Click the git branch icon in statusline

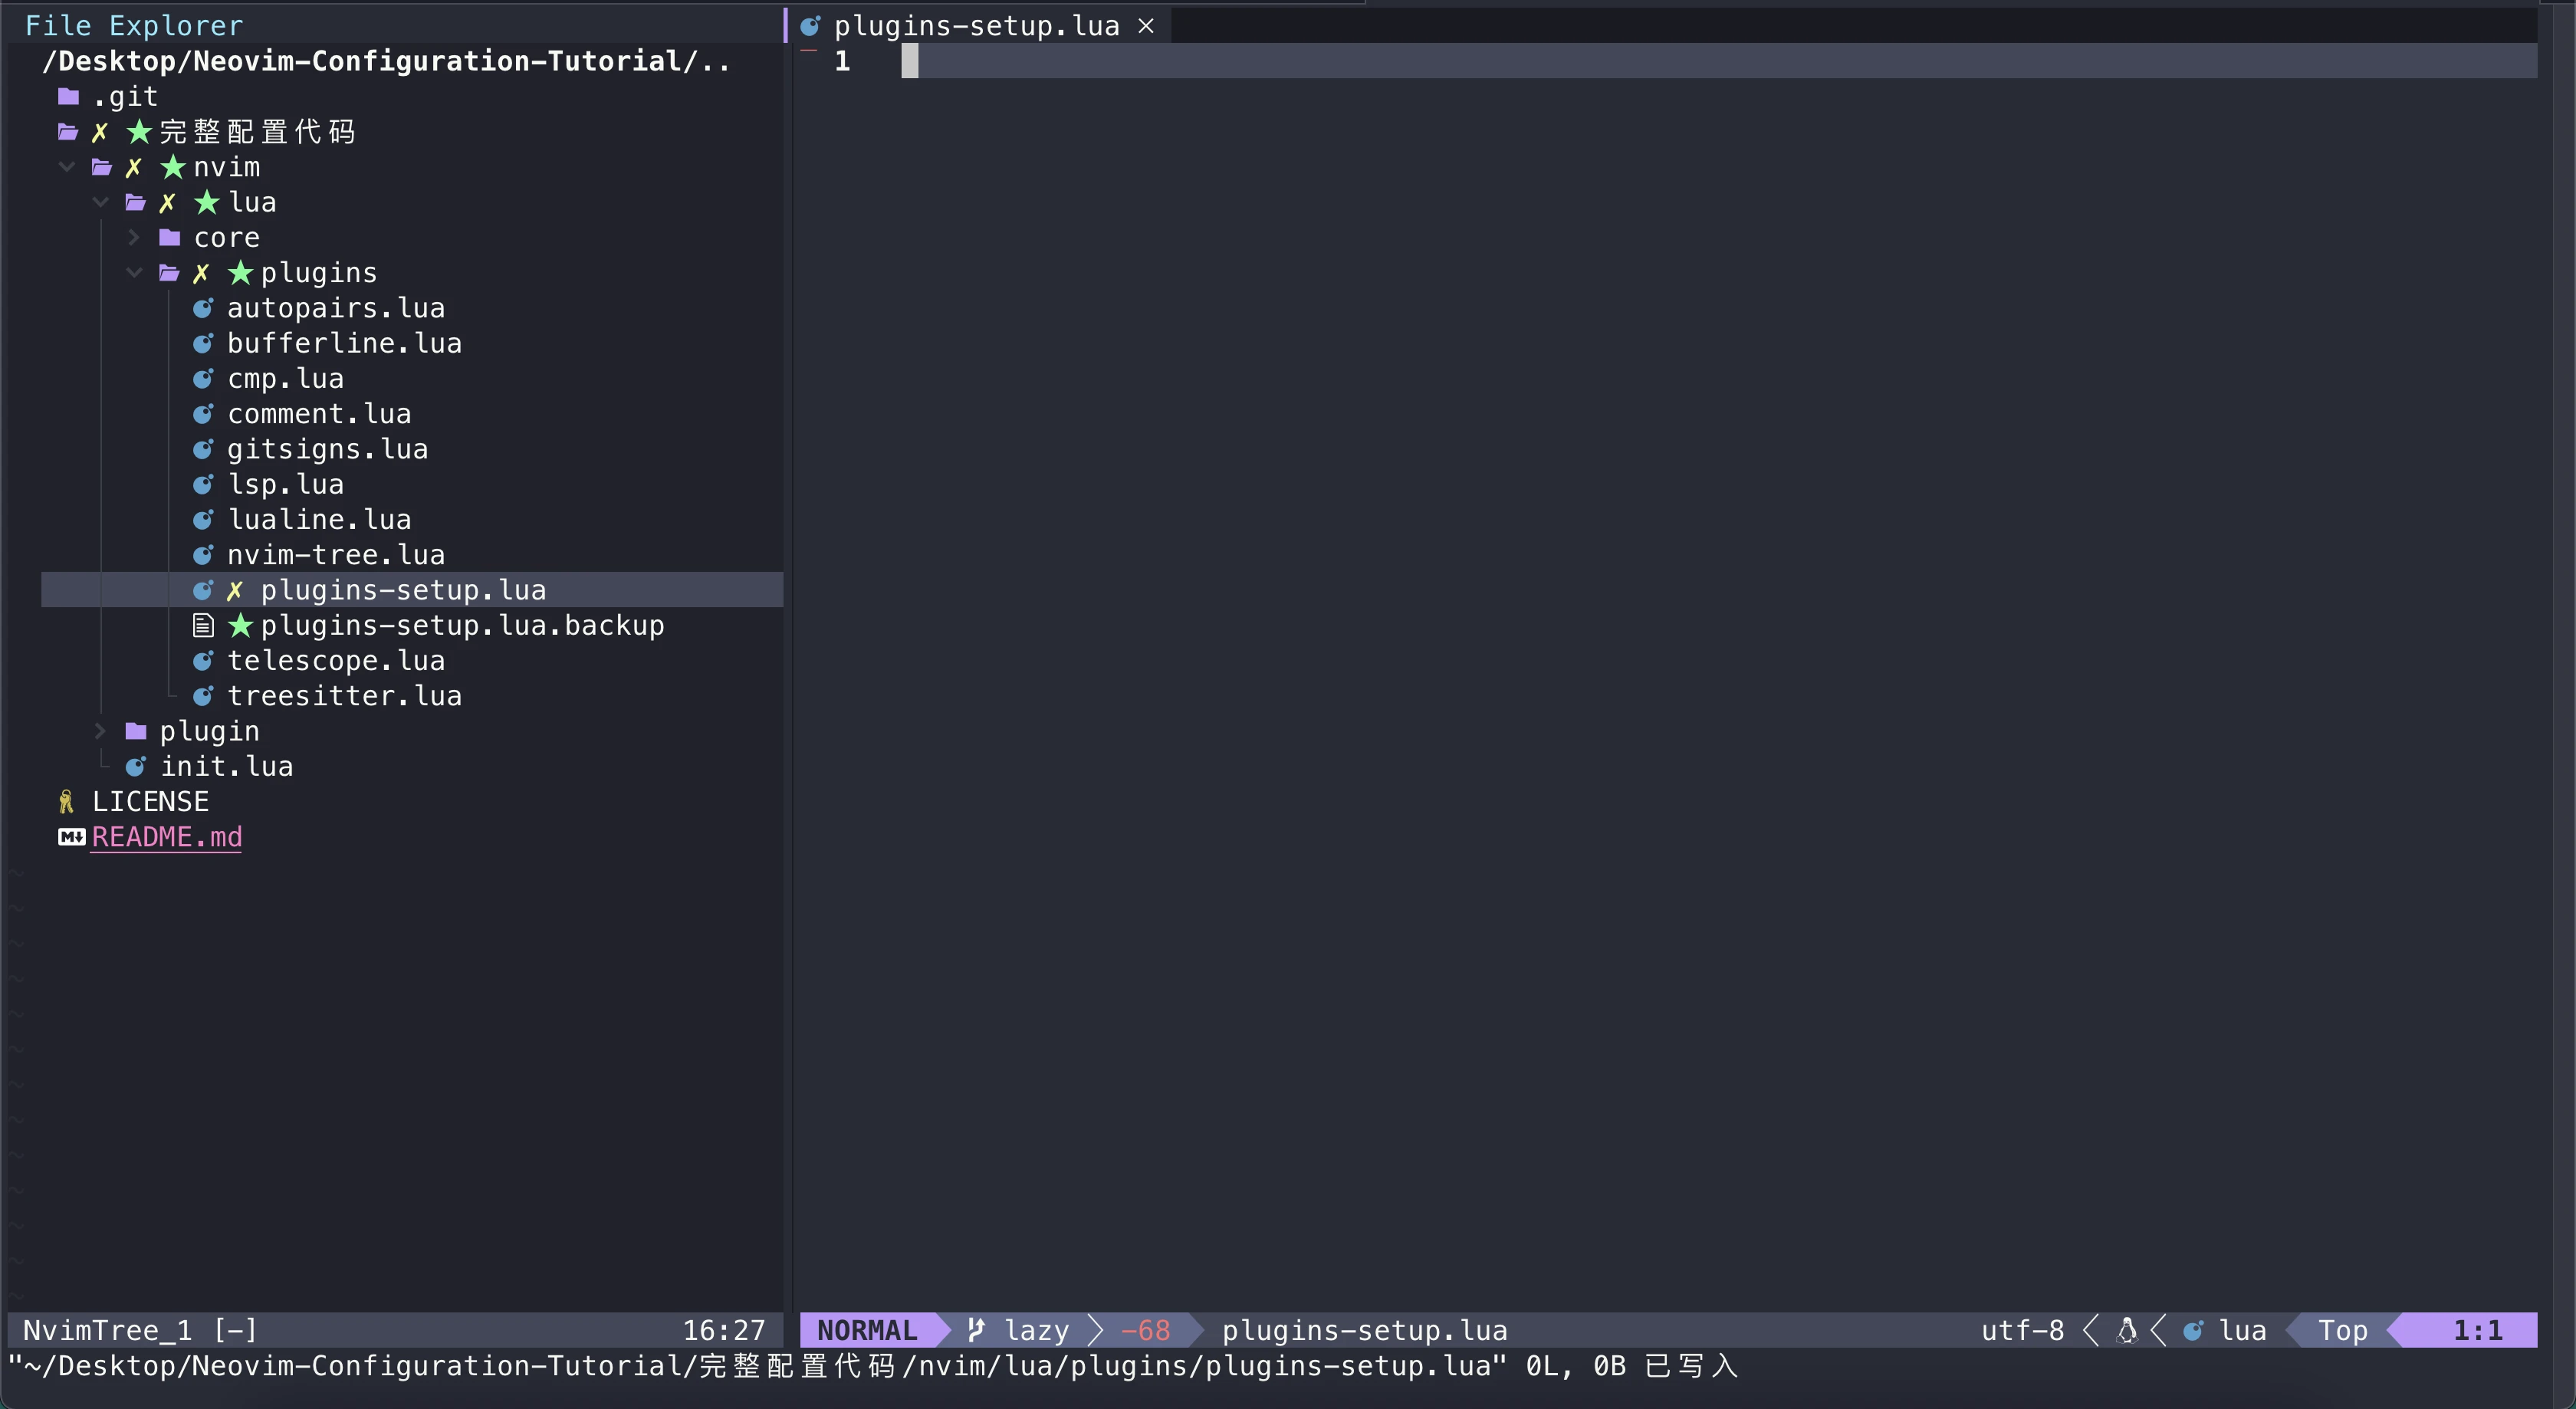(x=977, y=1330)
